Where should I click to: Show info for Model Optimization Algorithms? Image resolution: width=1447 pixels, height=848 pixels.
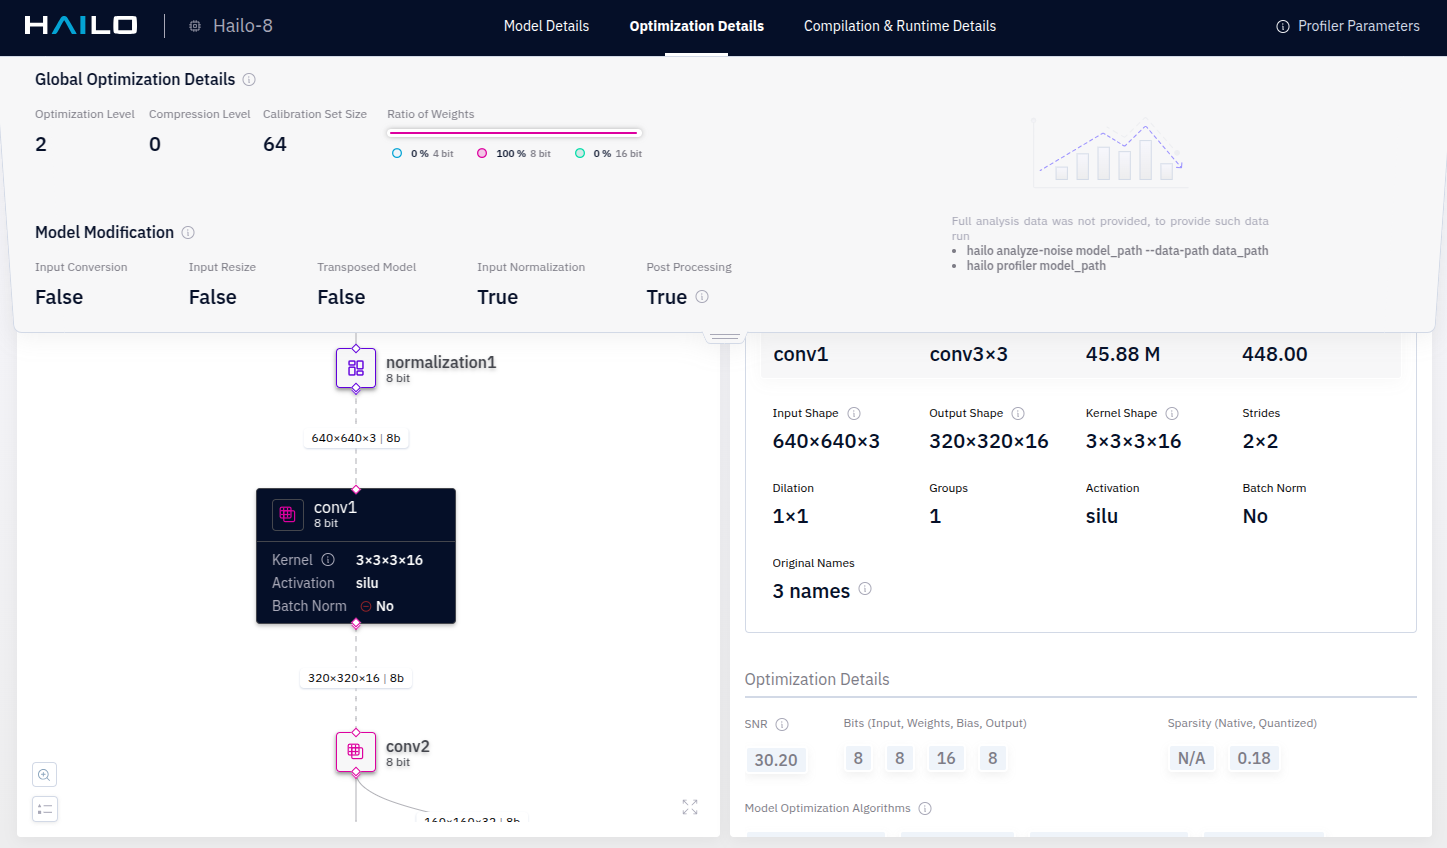[925, 809]
